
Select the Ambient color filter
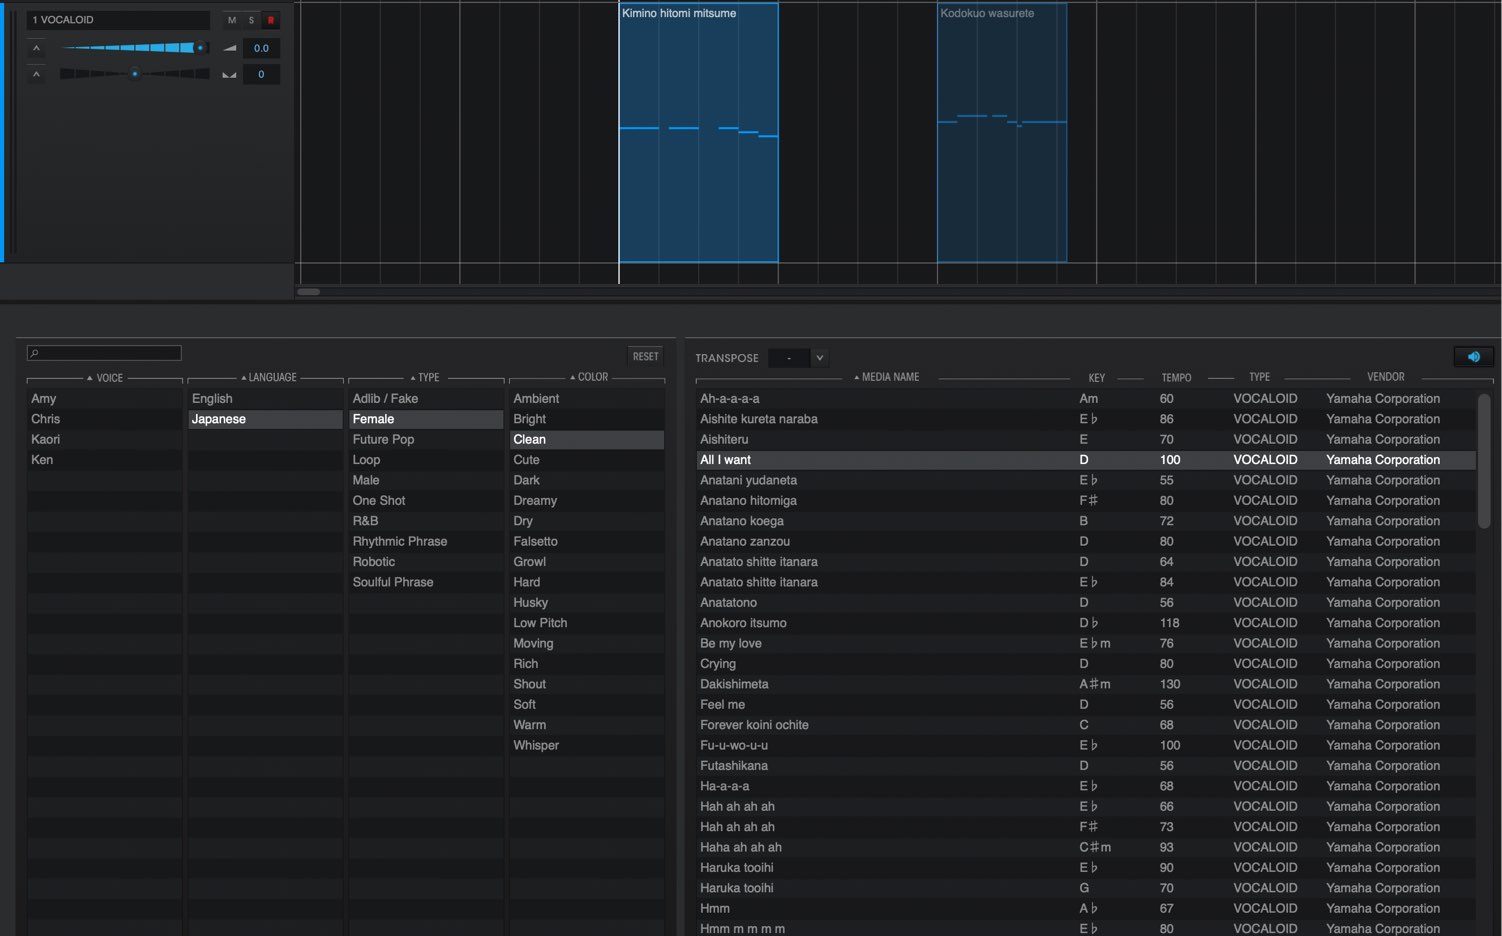pyautogui.click(x=587, y=398)
